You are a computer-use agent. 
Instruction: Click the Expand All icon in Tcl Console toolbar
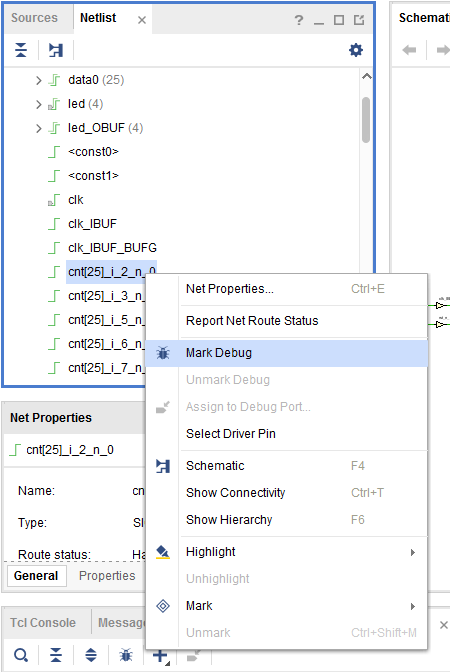point(91,655)
